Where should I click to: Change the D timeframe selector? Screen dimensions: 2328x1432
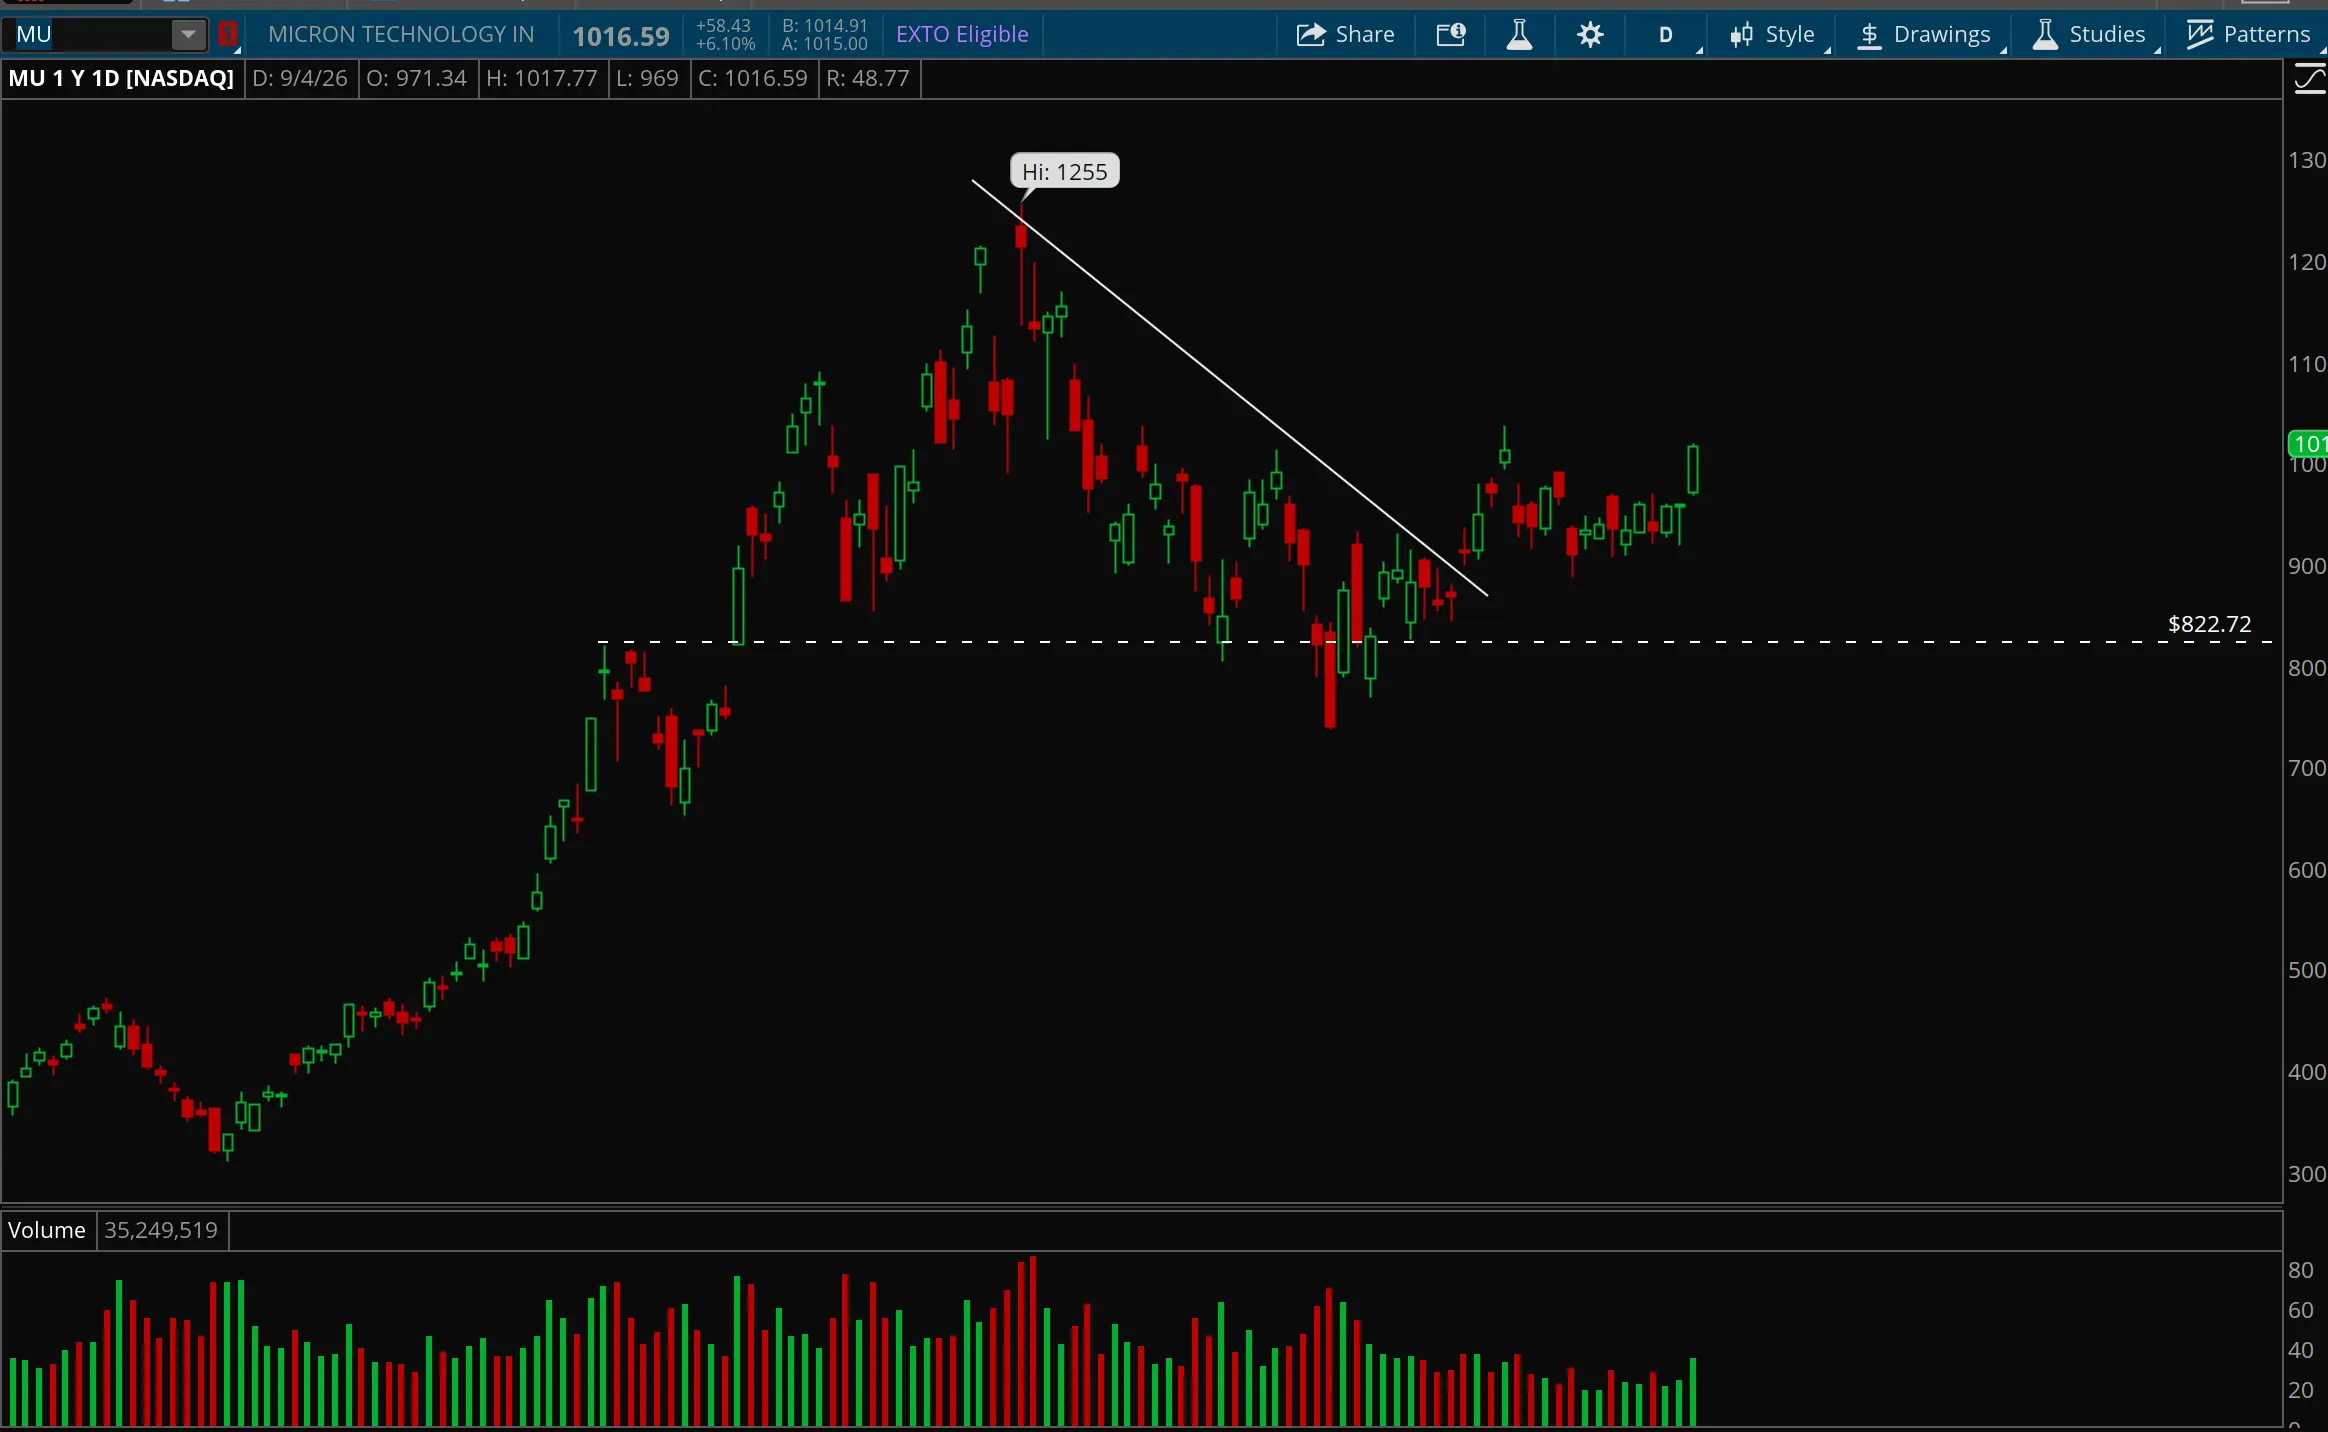coord(1666,35)
